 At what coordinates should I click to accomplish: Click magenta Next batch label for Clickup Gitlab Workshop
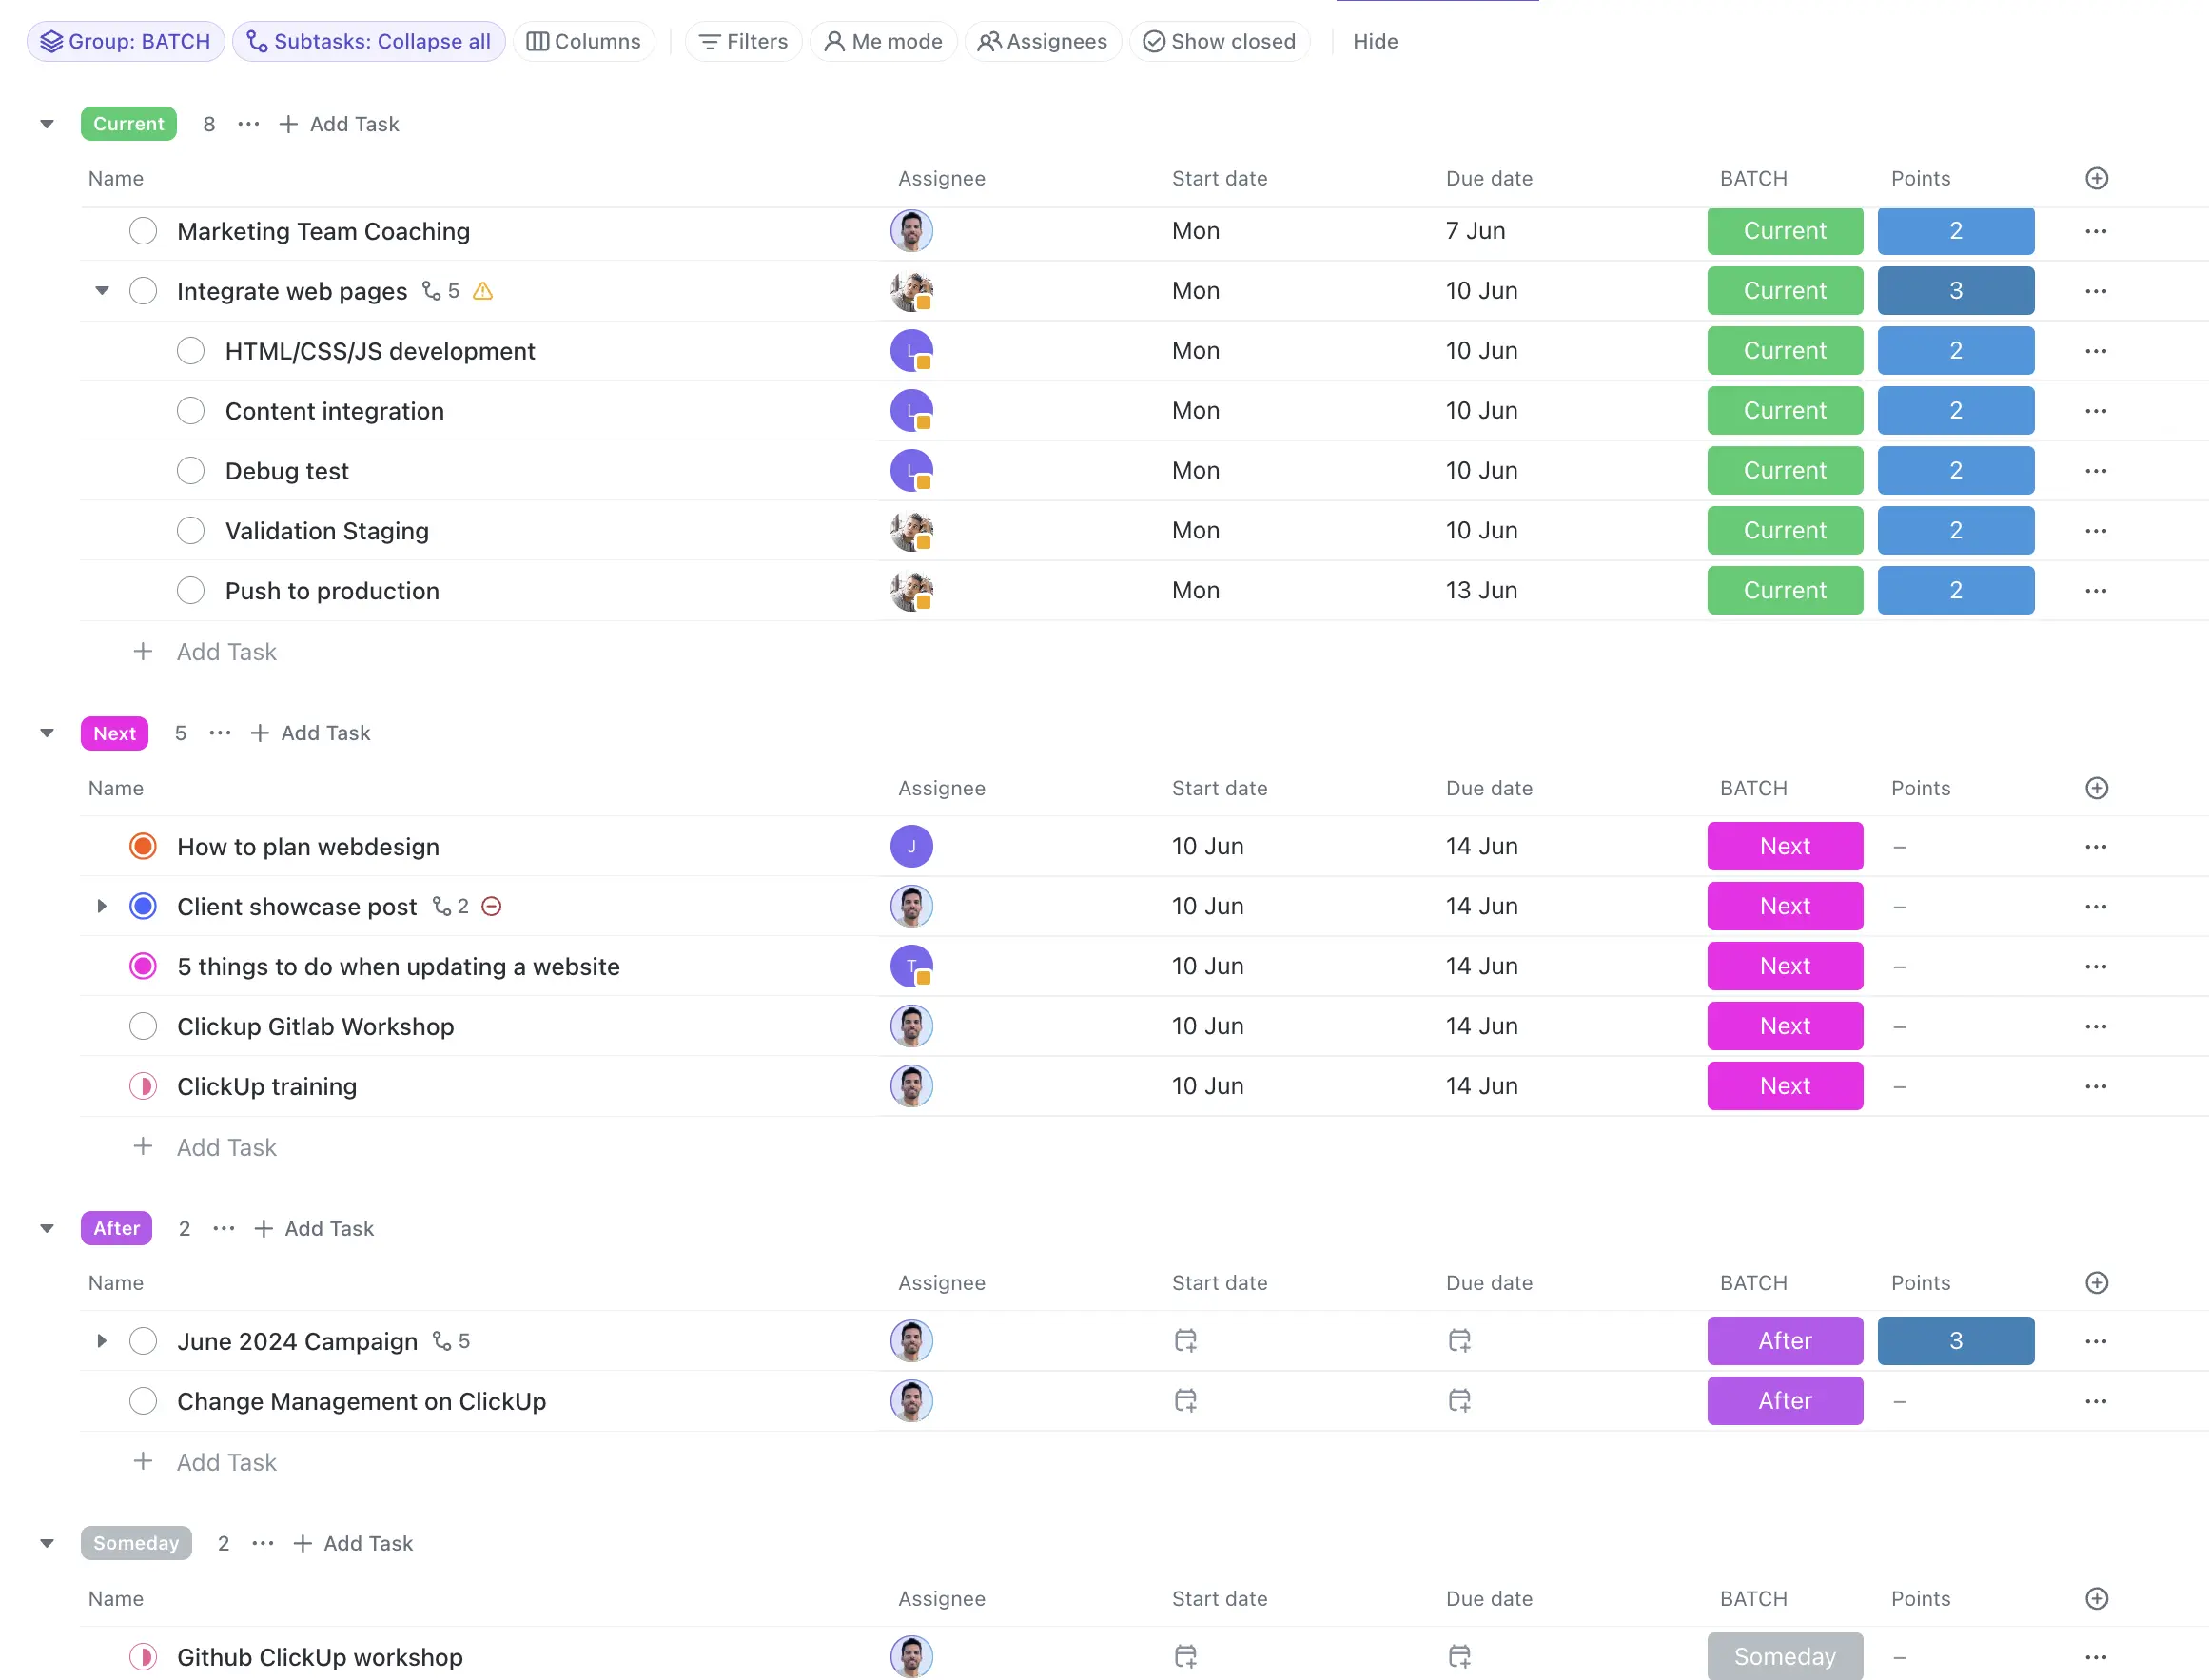coord(1785,1027)
